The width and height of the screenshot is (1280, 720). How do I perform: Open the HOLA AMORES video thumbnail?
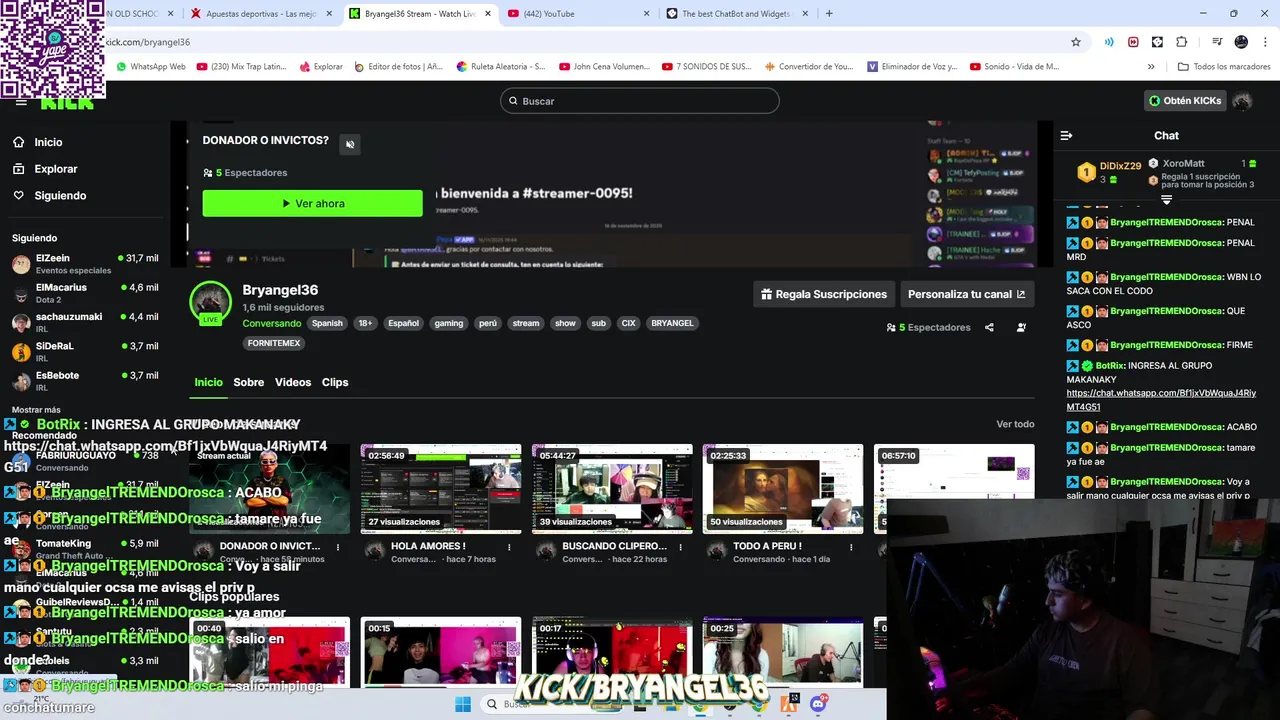441,488
